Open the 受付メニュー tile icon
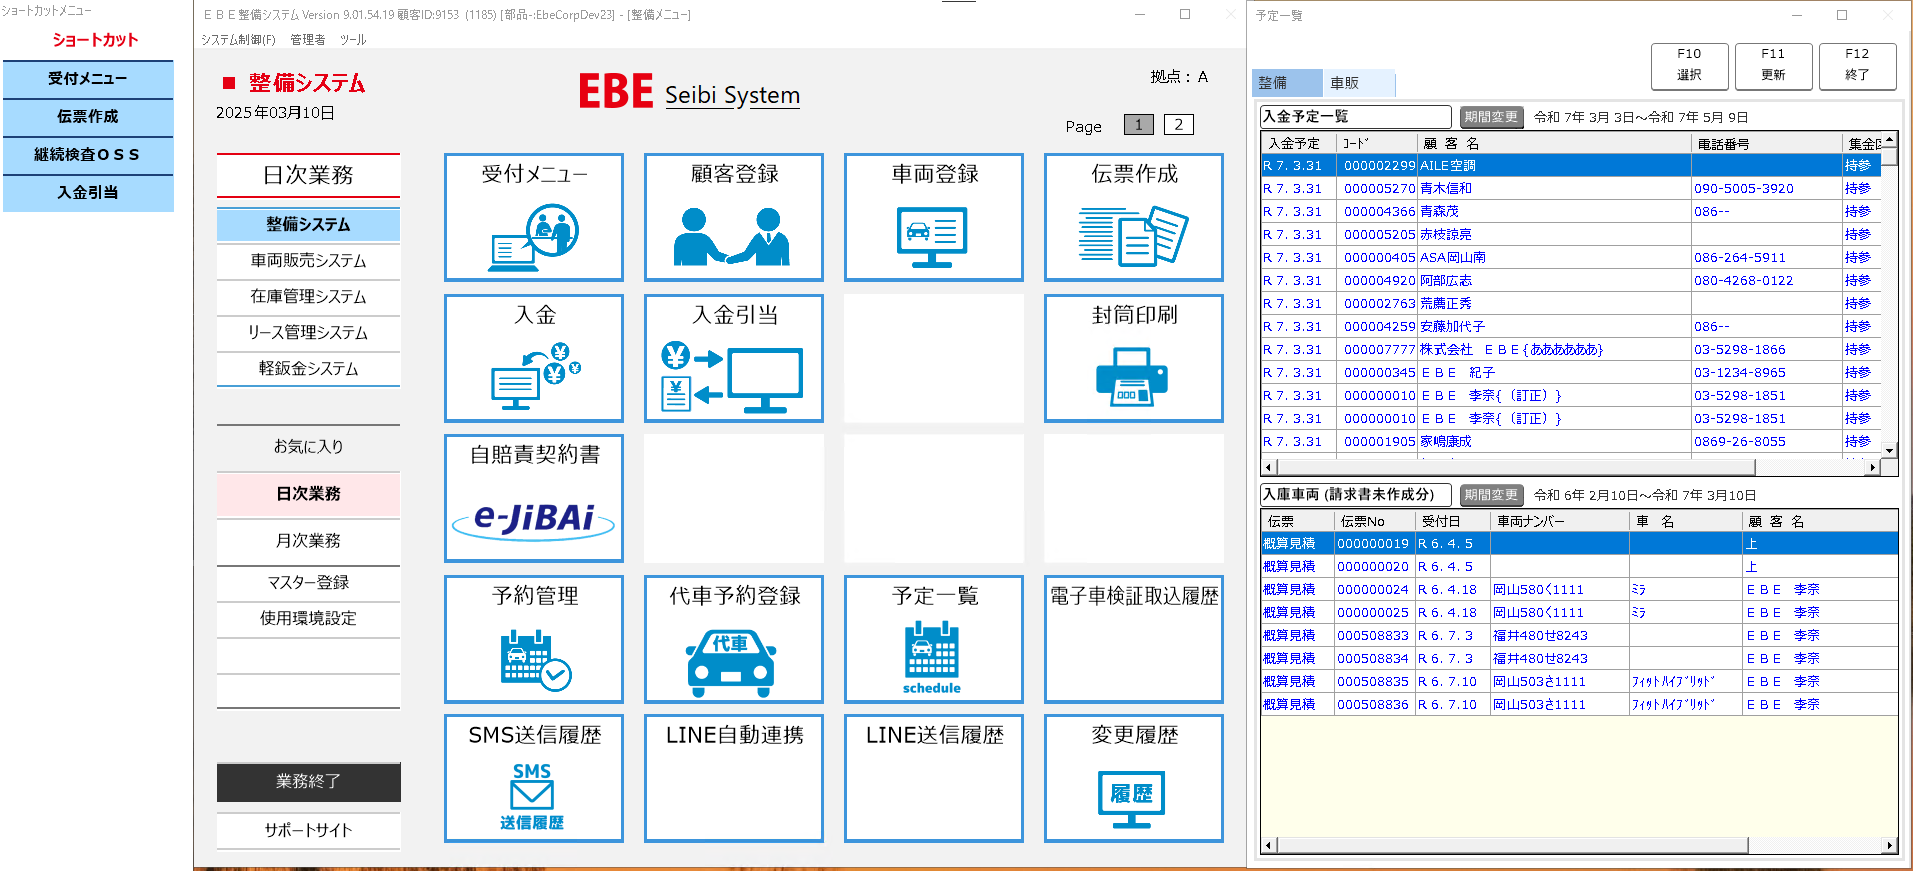 (534, 217)
